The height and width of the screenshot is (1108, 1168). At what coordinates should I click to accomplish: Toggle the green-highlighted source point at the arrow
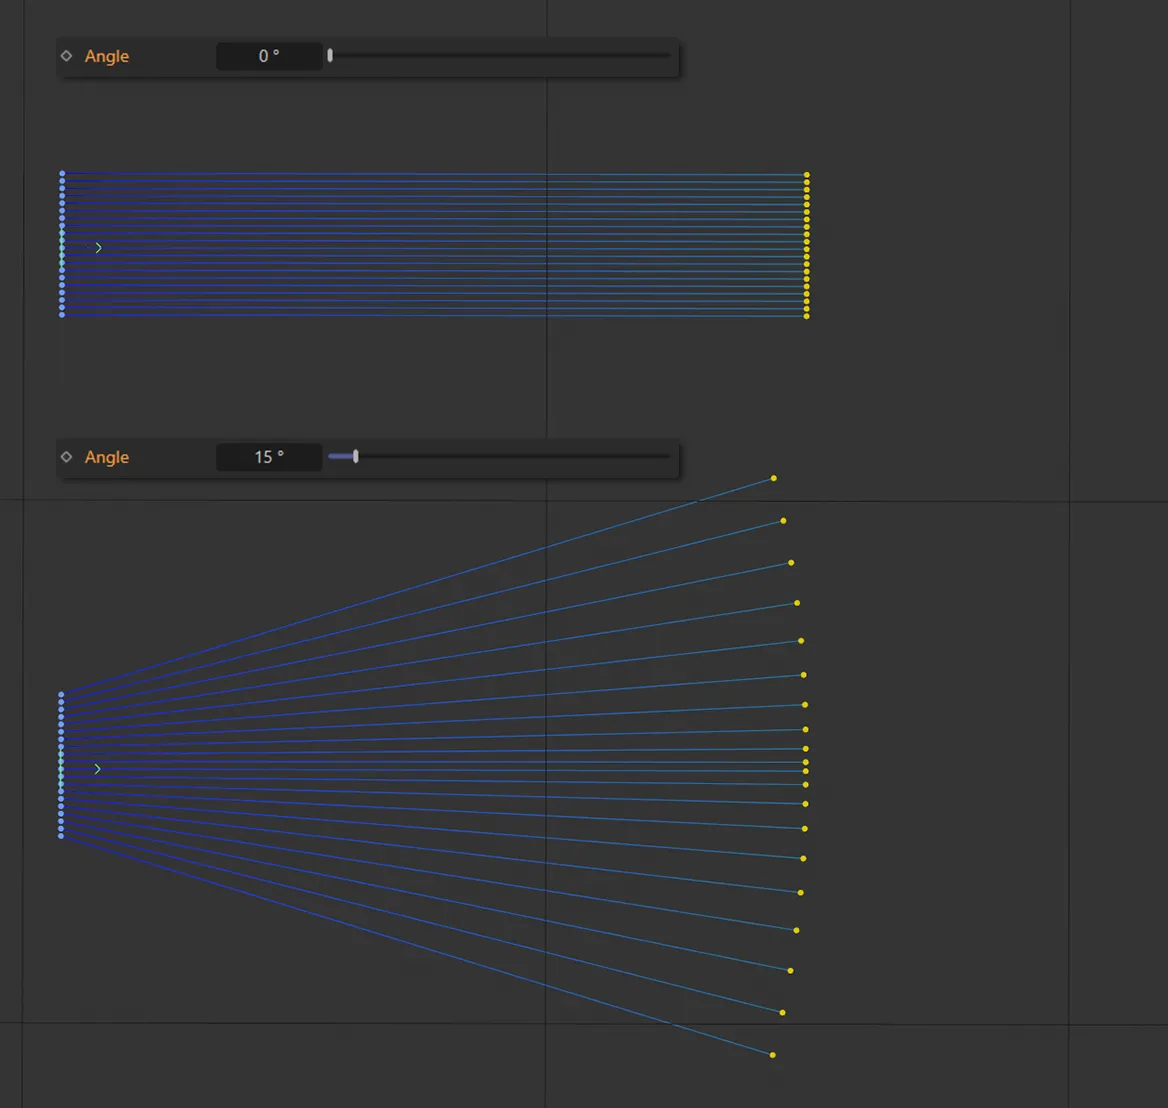[x=61, y=247]
